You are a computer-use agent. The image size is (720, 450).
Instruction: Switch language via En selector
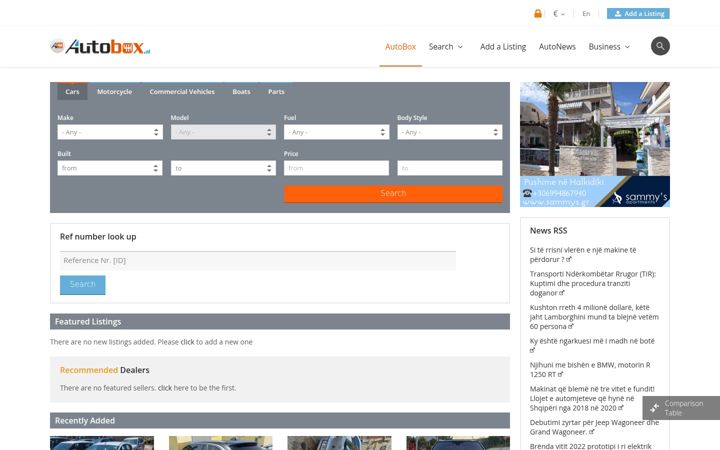click(586, 14)
